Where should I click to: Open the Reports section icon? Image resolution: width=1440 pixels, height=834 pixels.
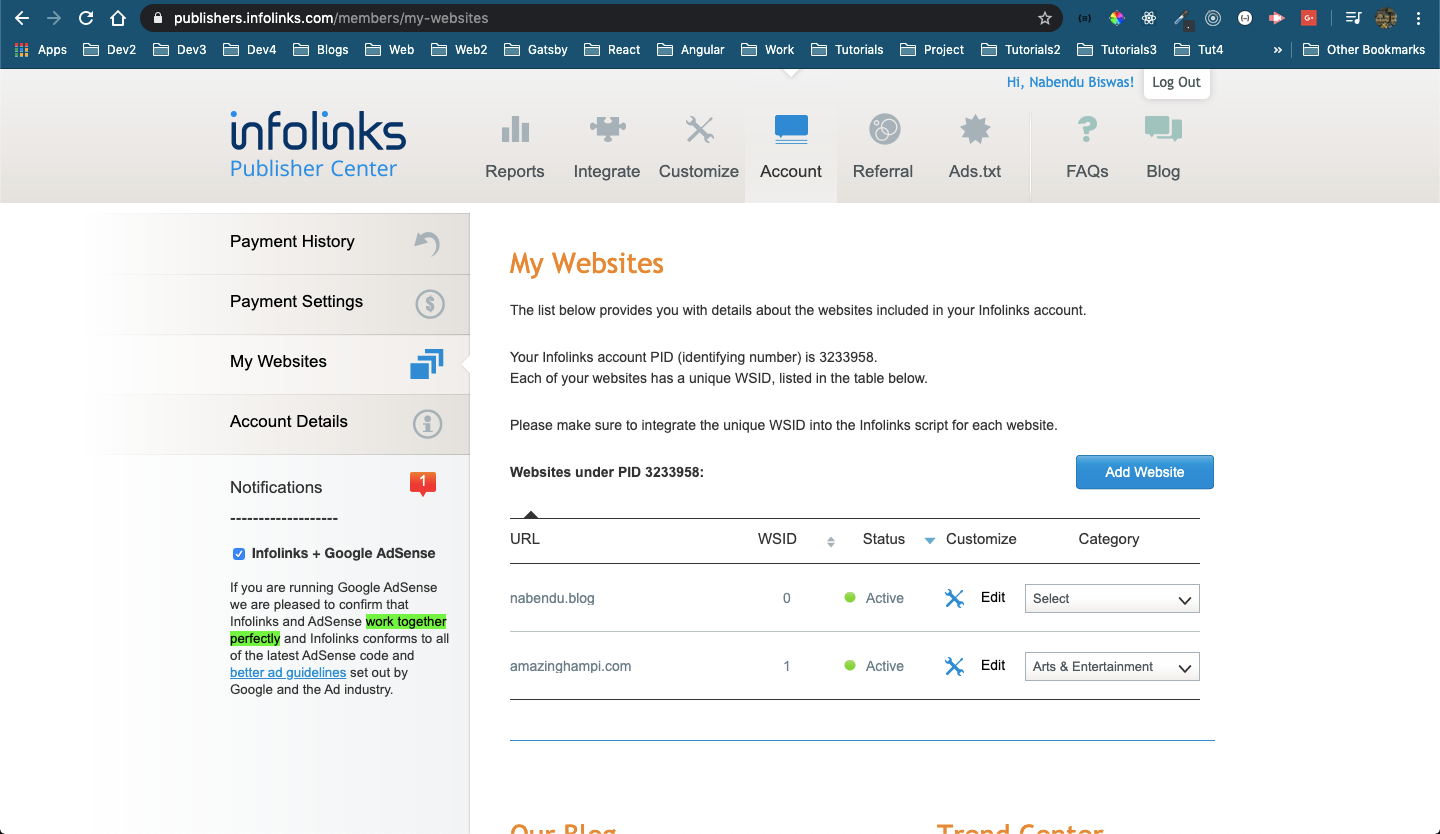pyautogui.click(x=515, y=129)
